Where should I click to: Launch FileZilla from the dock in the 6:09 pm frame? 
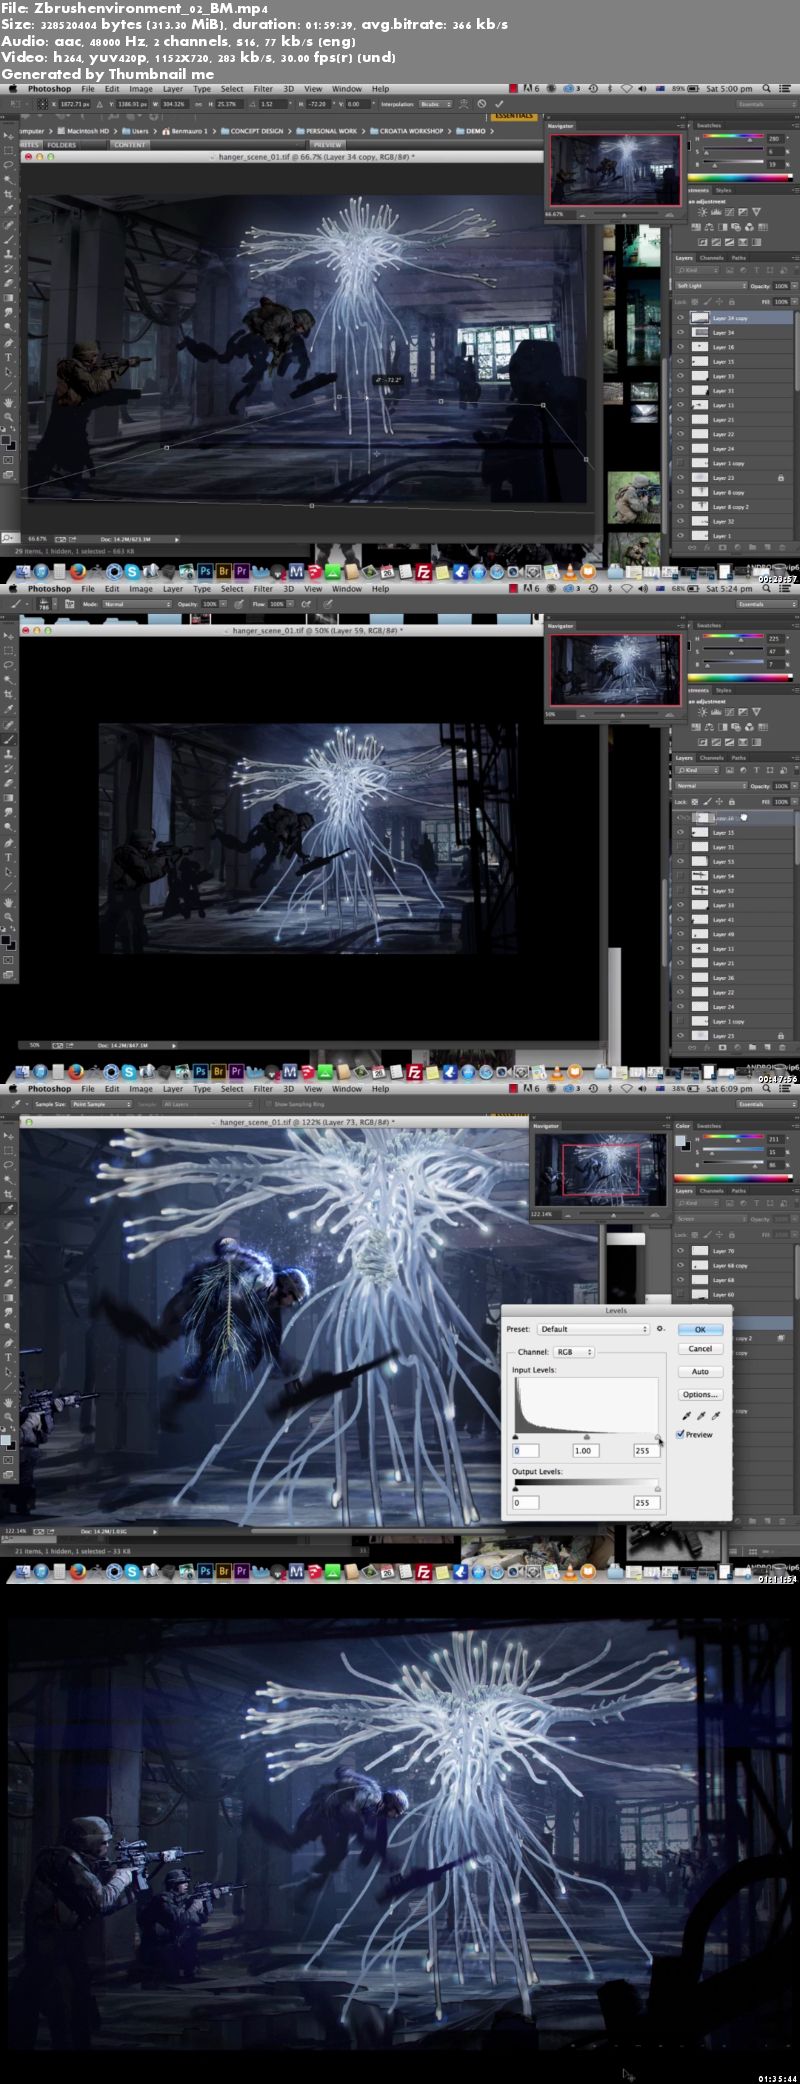click(423, 1571)
